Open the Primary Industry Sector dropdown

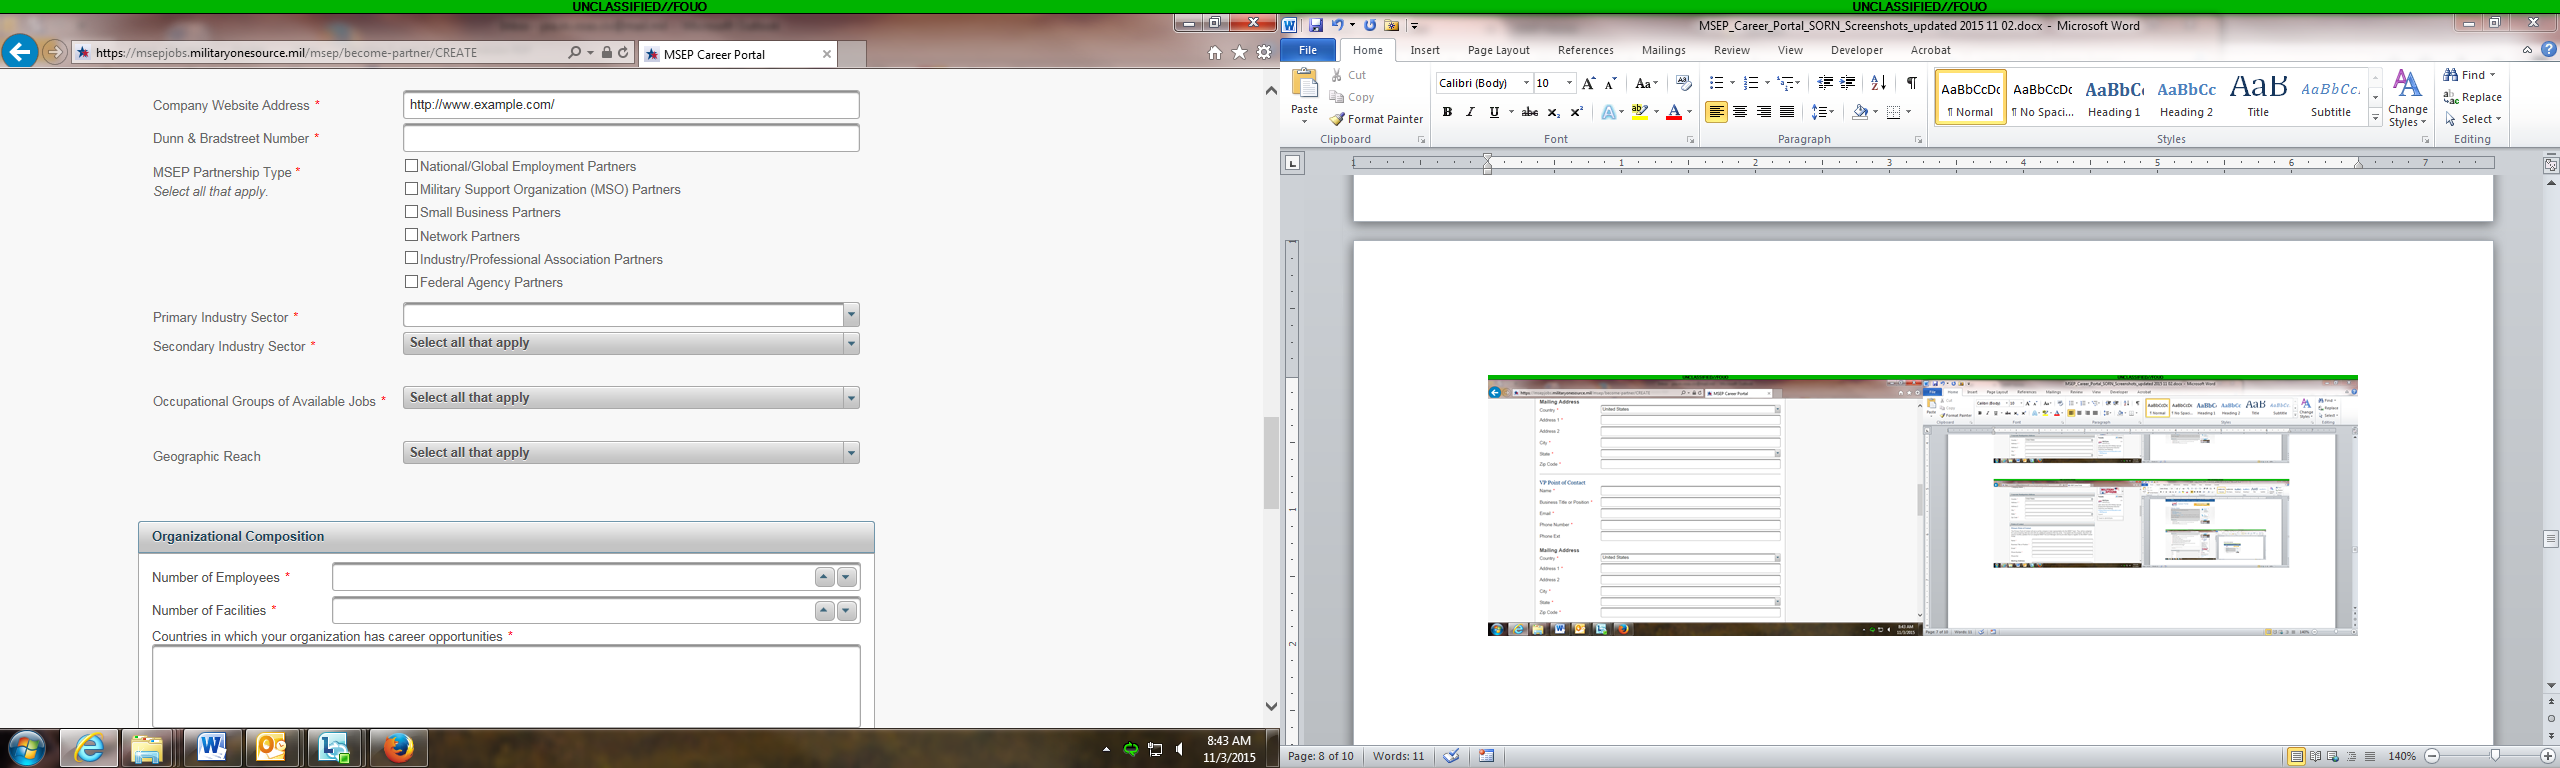851,315
